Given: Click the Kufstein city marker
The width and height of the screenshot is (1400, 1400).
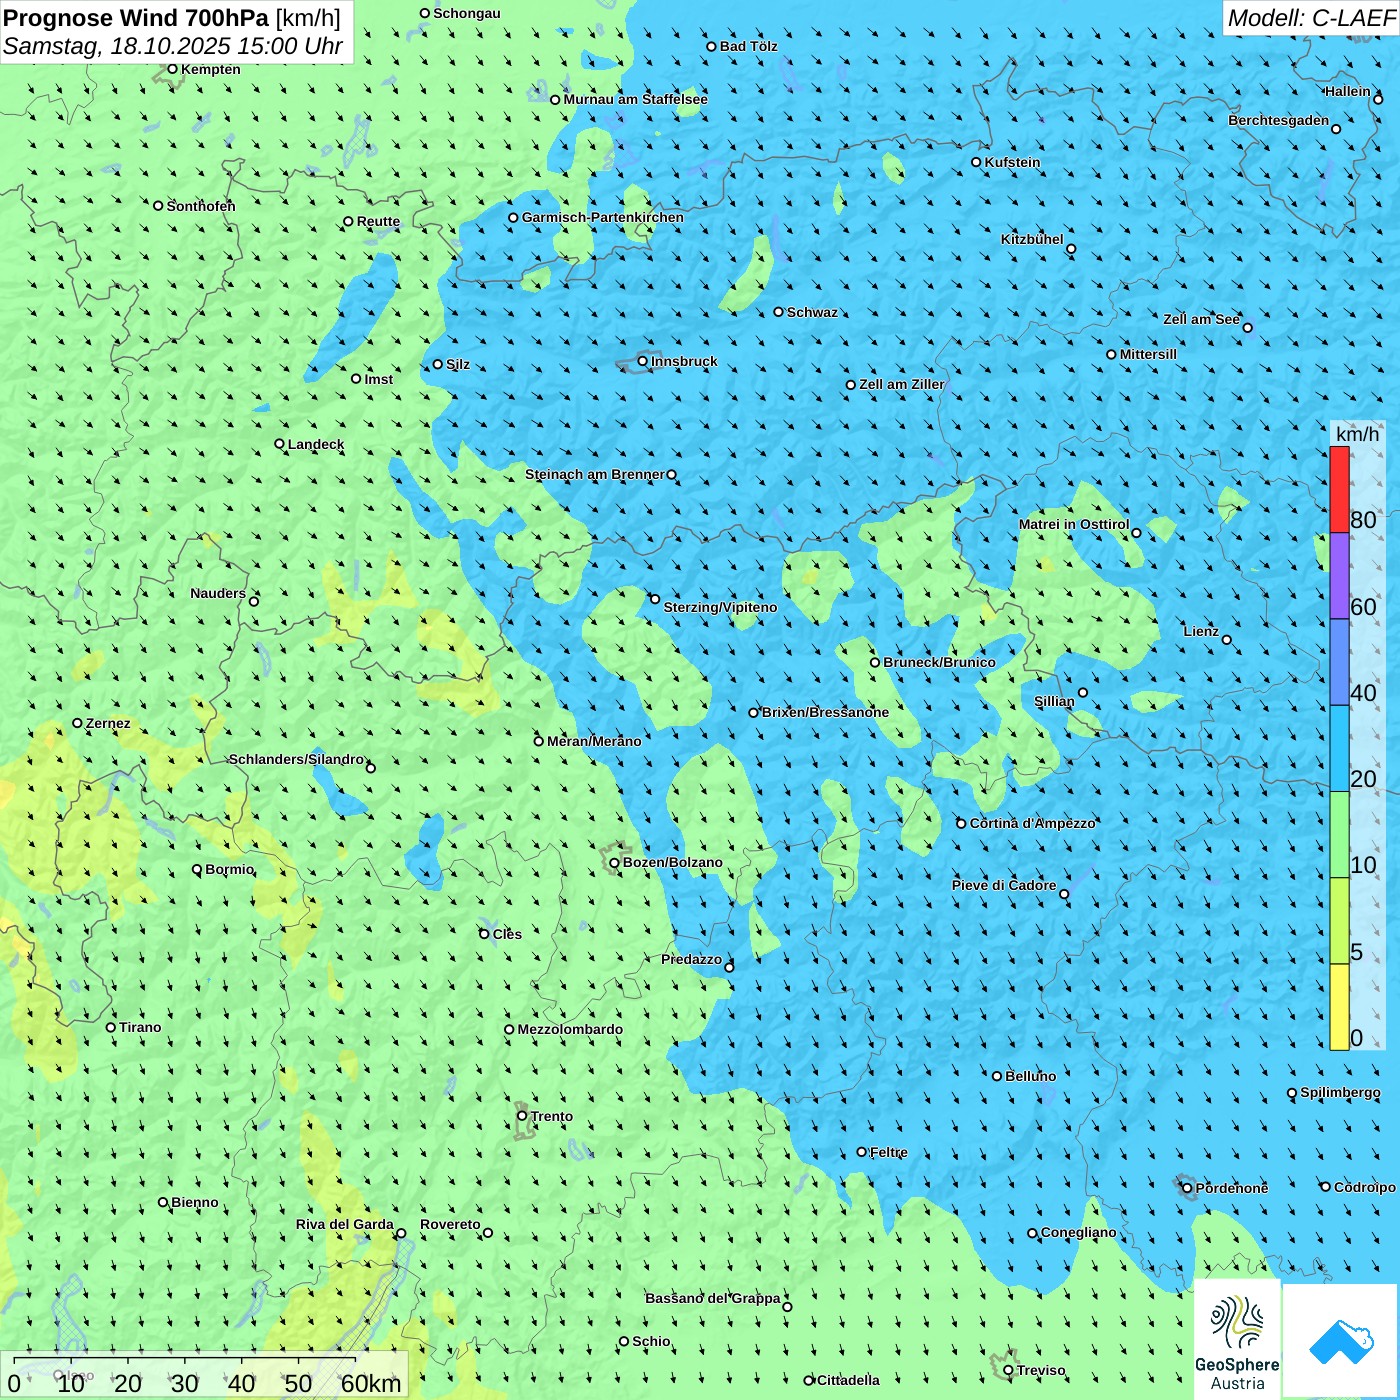Looking at the screenshot, I should [977, 162].
